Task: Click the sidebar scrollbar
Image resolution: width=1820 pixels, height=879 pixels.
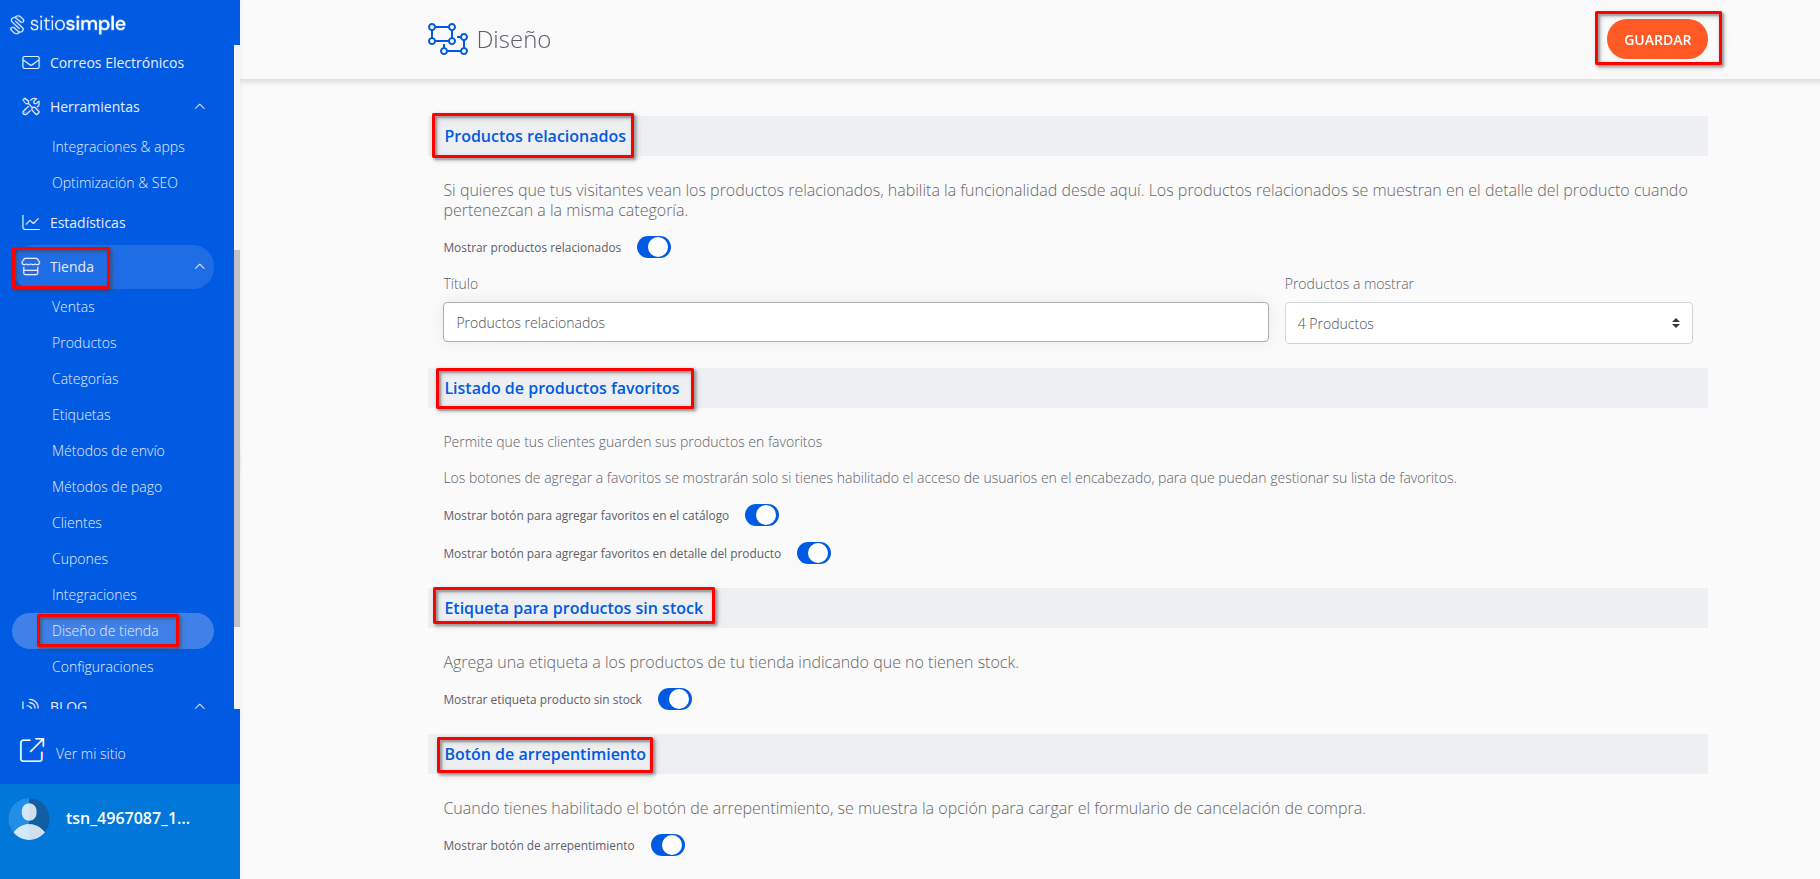Action: [x=237, y=438]
